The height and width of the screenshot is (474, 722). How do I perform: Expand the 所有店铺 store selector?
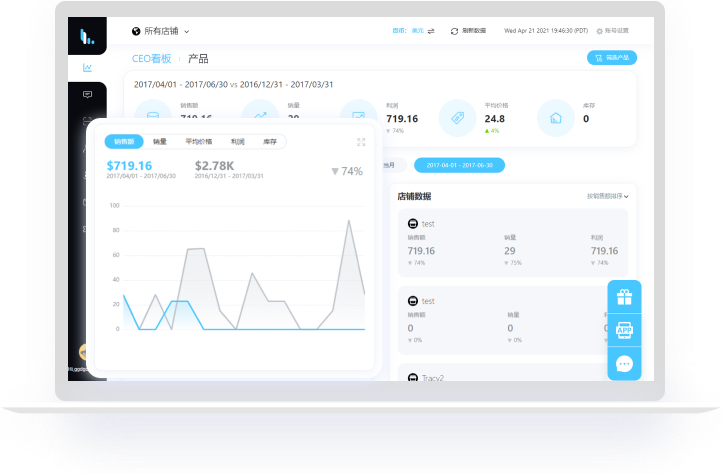click(x=160, y=31)
